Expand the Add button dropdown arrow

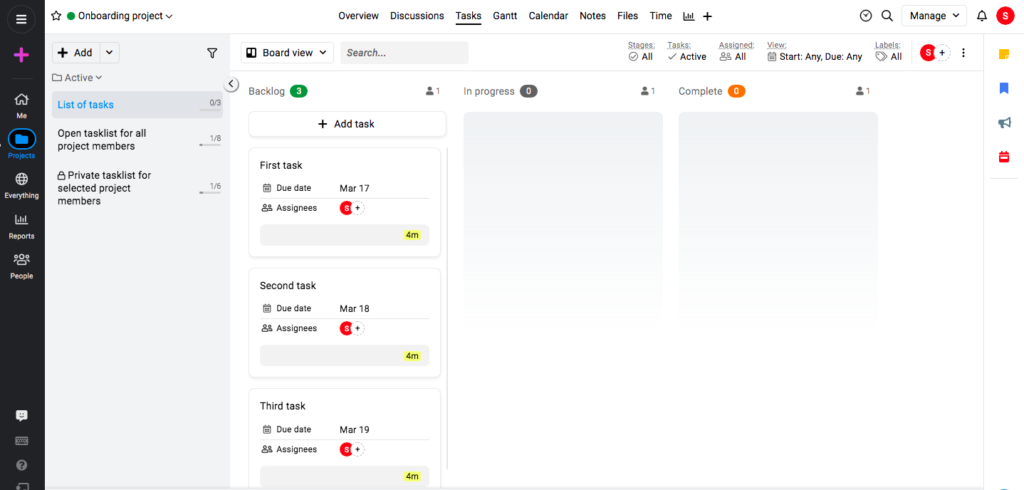pyautogui.click(x=110, y=53)
